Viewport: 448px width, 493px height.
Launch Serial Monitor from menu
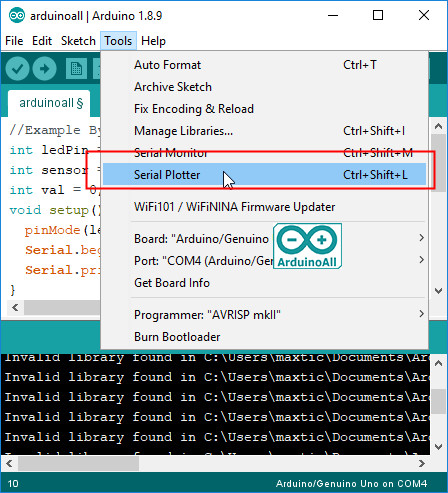pos(264,153)
